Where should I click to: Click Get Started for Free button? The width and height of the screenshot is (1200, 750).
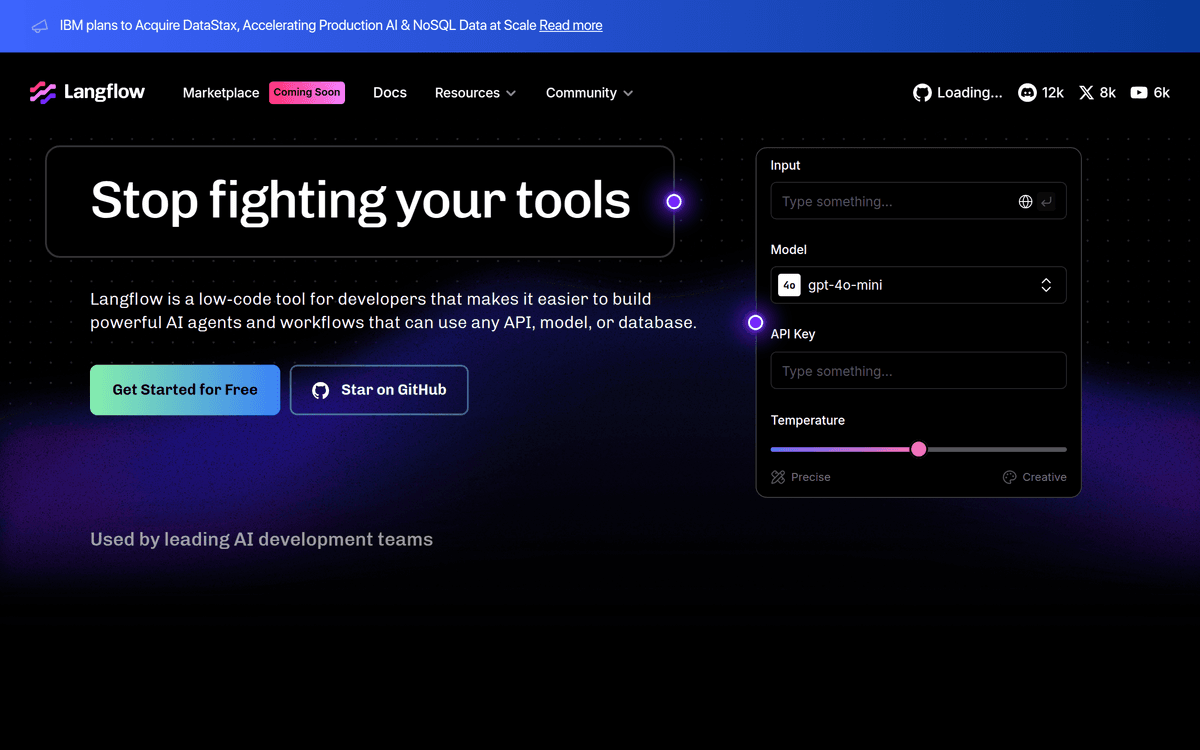click(x=185, y=390)
